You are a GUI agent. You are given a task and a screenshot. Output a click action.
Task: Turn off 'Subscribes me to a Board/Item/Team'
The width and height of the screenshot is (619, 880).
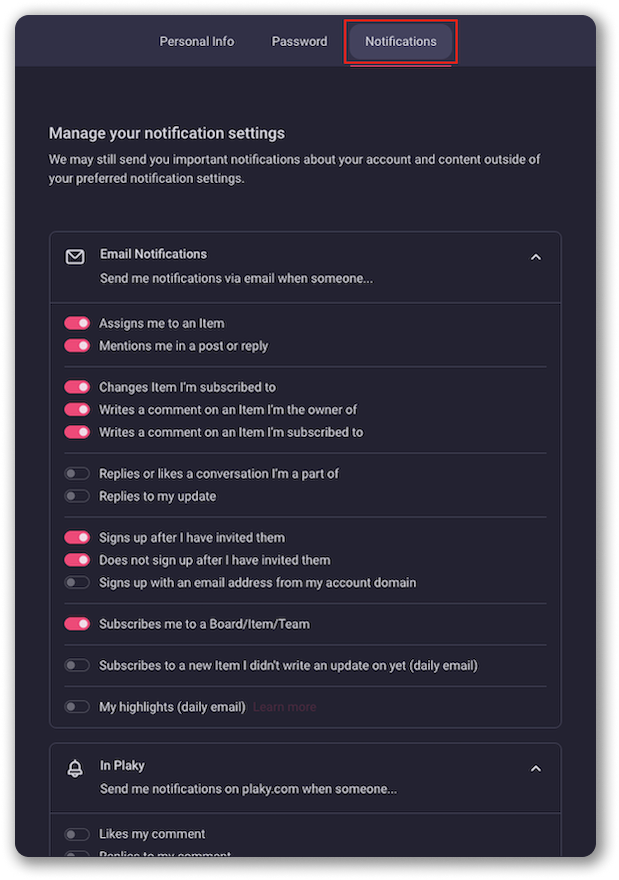(77, 624)
